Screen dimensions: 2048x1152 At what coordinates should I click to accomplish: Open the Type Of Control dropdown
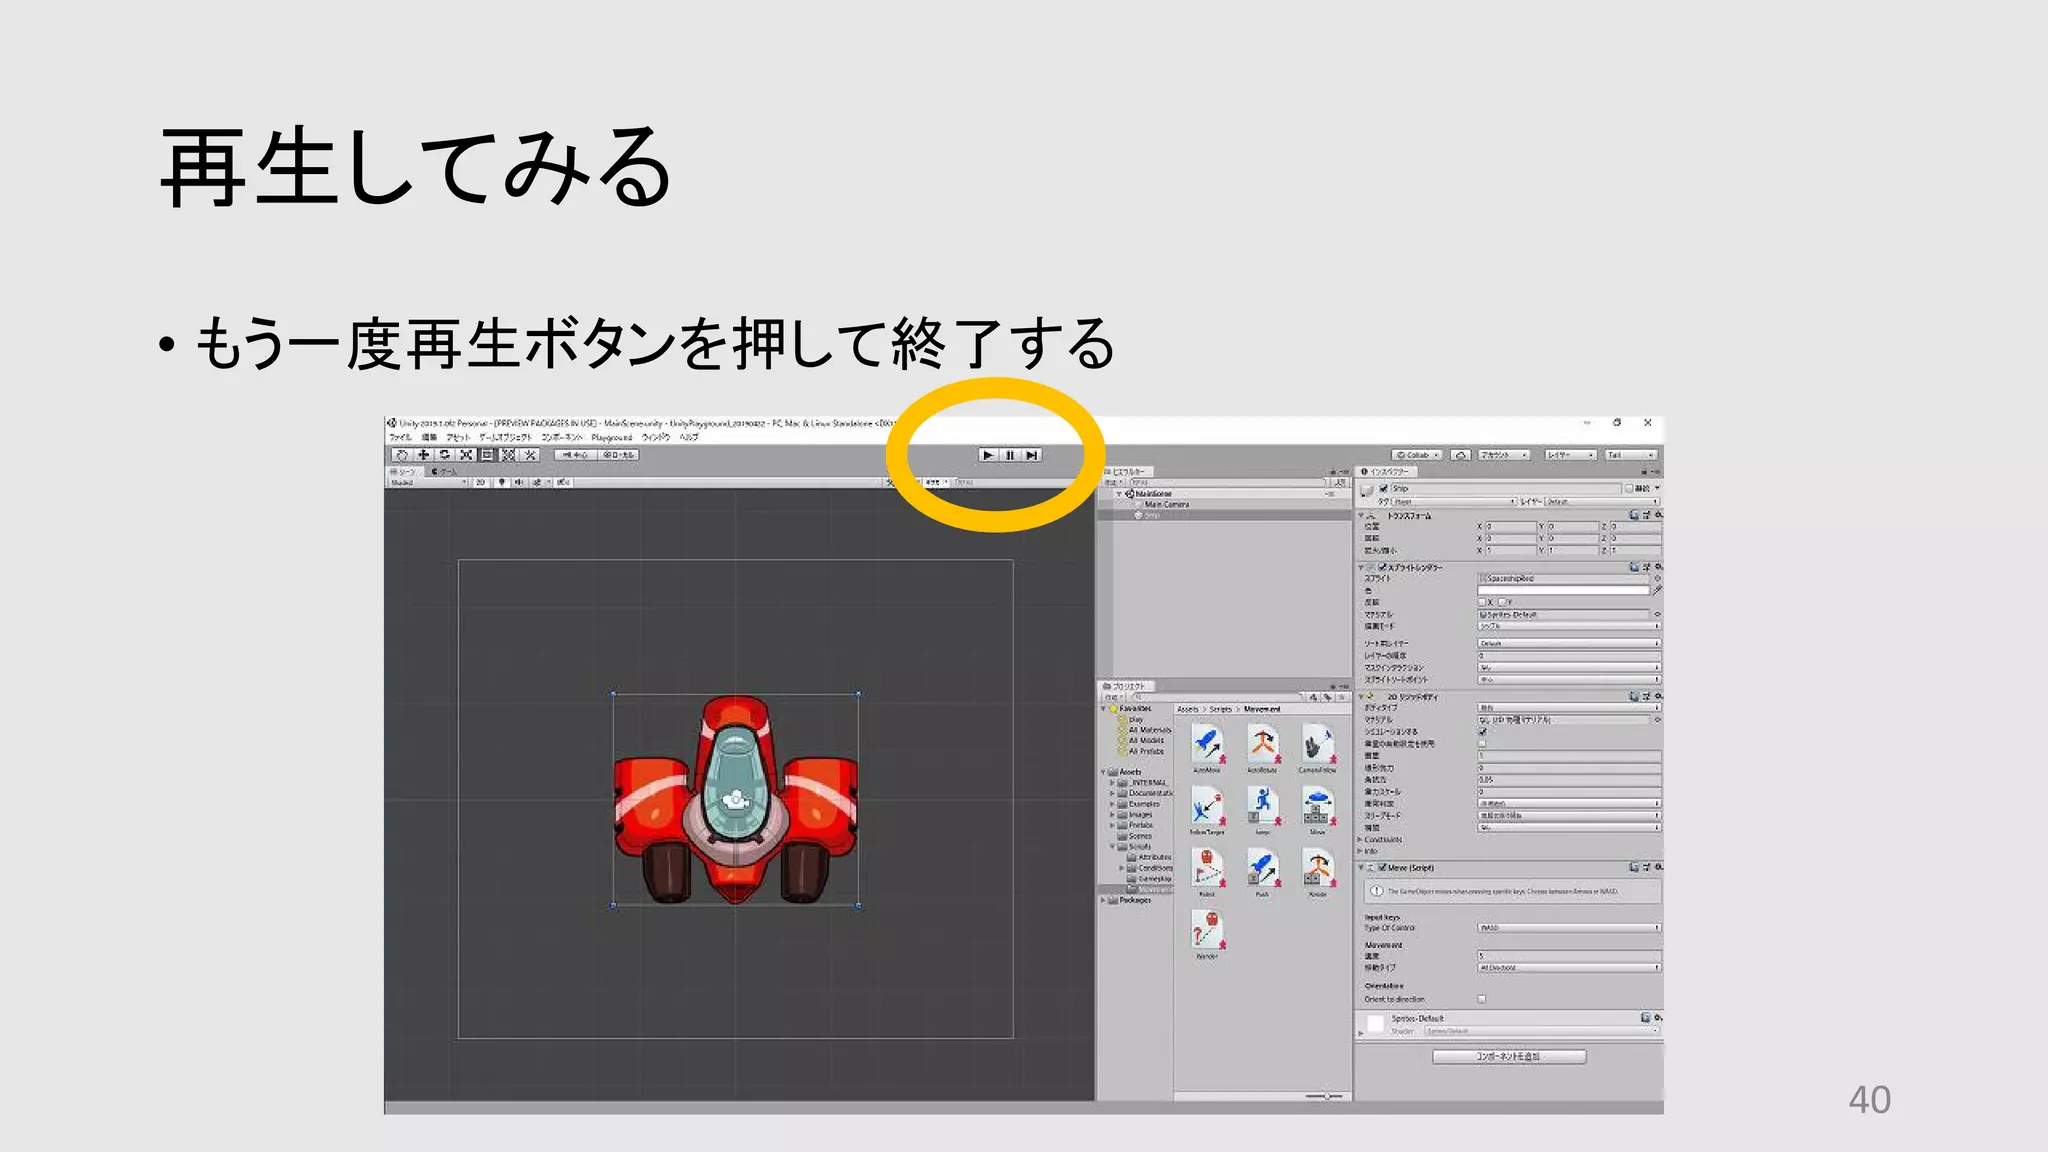(x=1569, y=928)
